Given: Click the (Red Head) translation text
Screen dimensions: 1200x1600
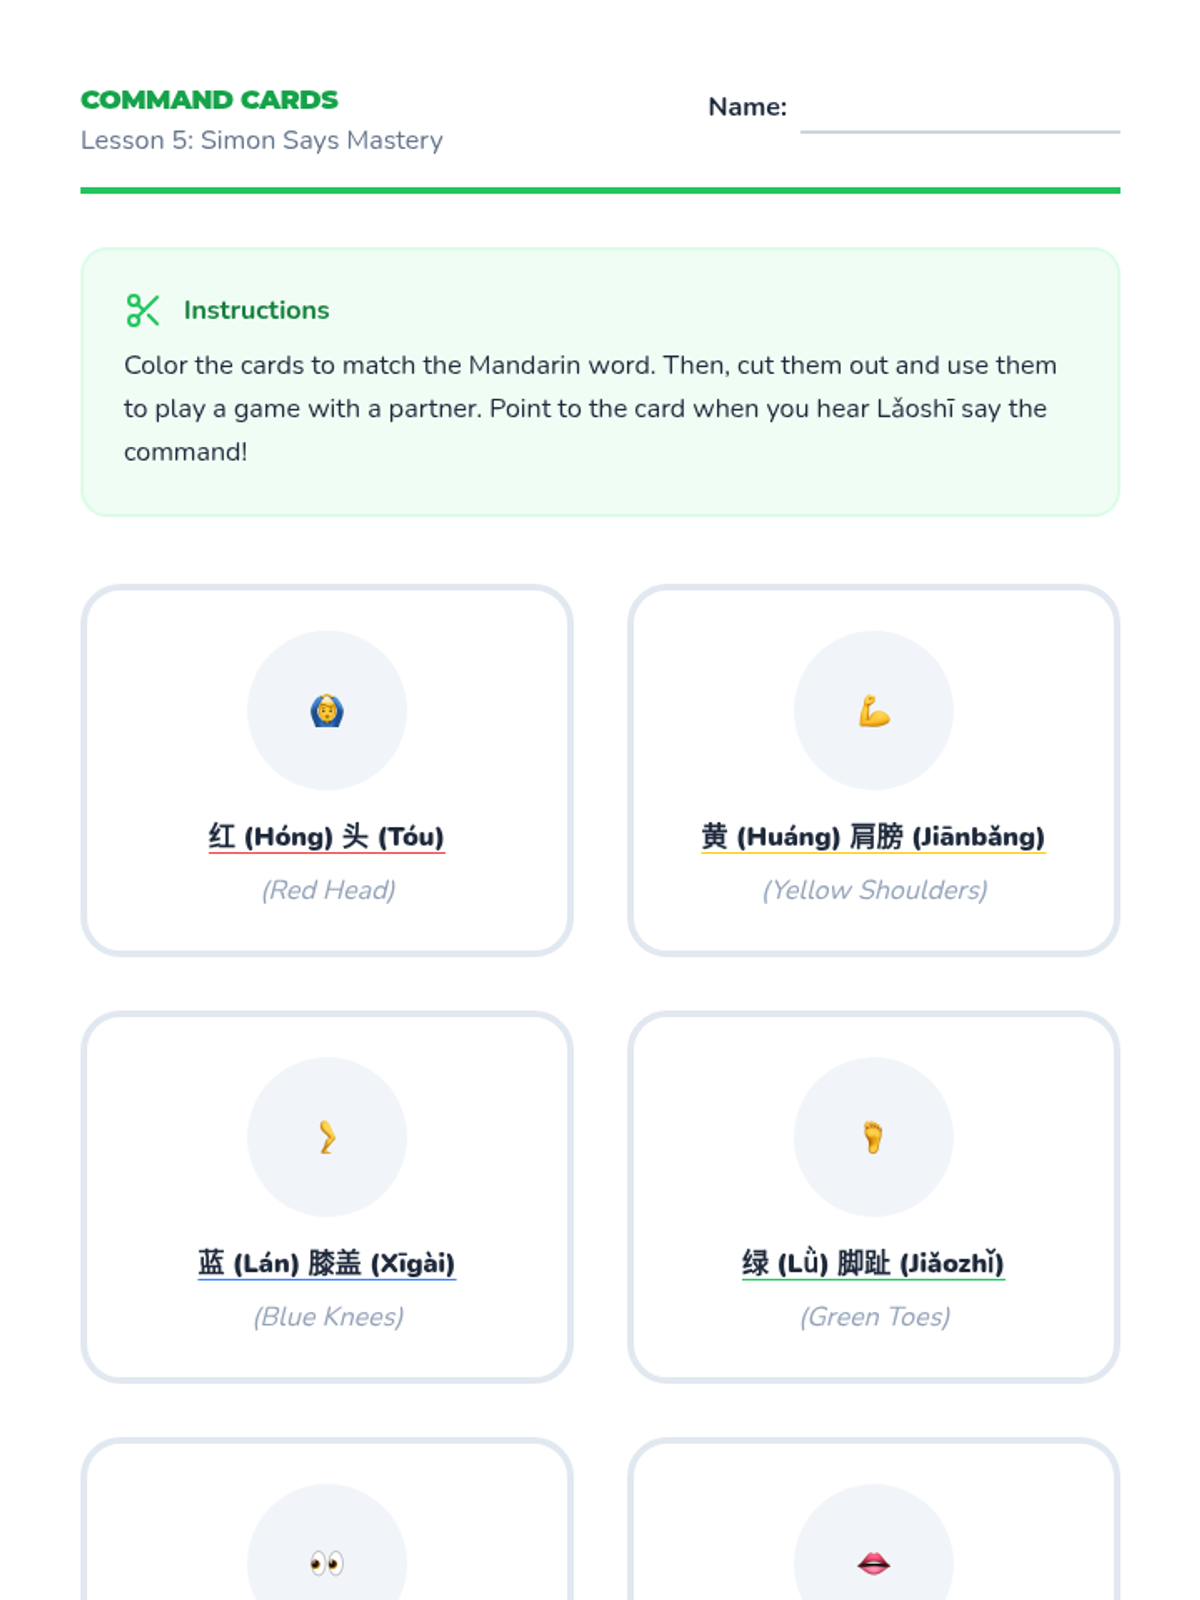Looking at the screenshot, I should pos(328,890).
